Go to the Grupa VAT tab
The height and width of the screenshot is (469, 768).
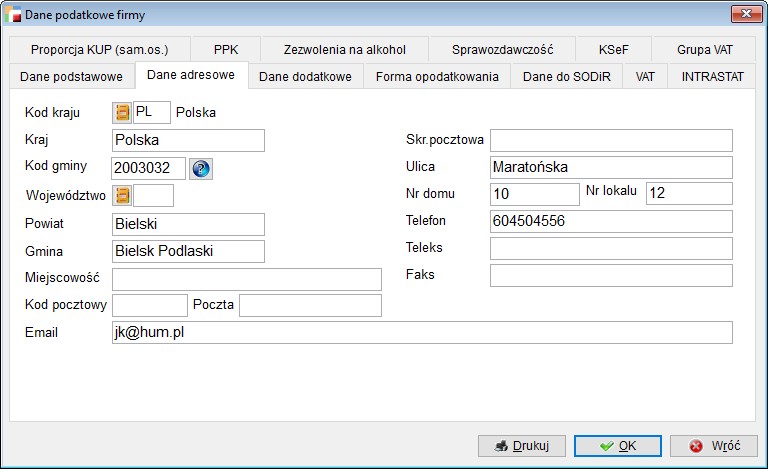704,49
